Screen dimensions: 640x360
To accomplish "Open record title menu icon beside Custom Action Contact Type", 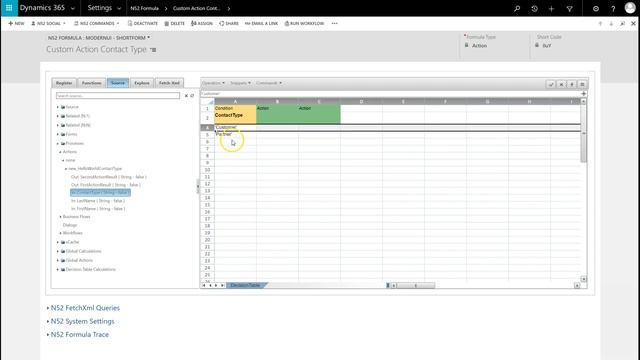I will (x=153, y=50).
